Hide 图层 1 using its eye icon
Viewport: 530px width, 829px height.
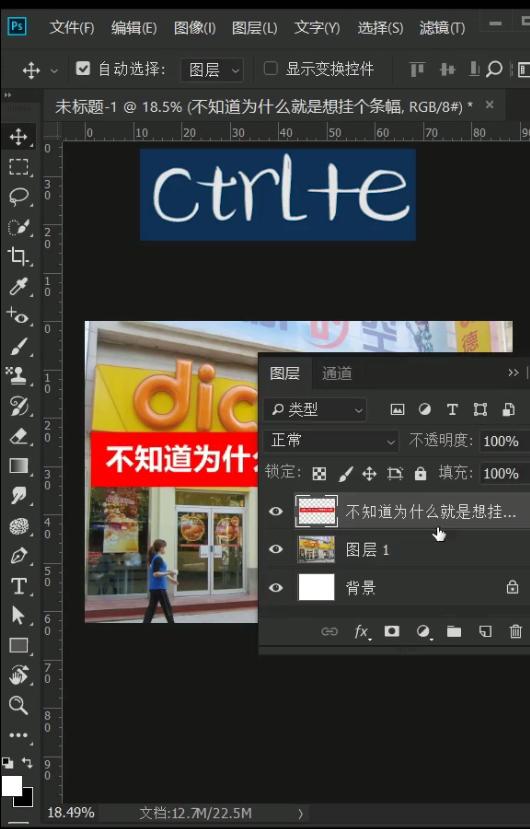pos(276,549)
